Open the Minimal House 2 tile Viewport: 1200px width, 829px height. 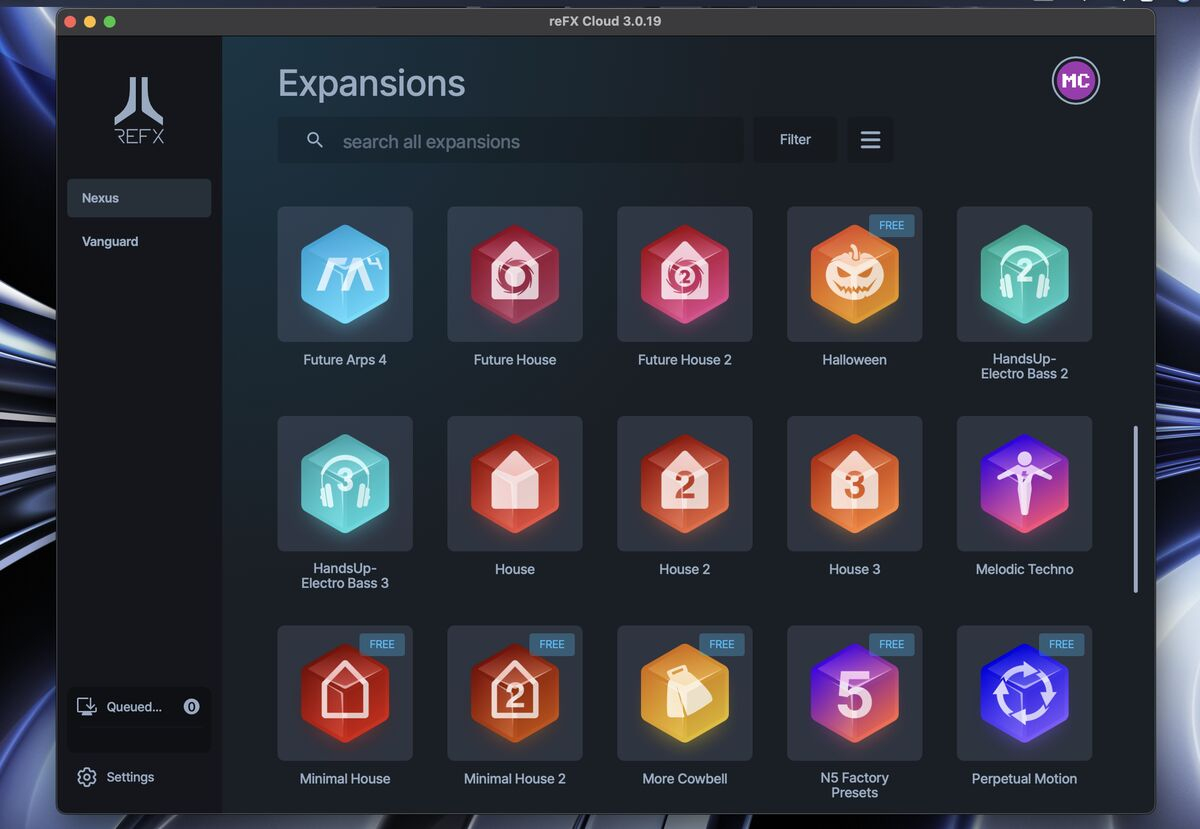[514, 693]
